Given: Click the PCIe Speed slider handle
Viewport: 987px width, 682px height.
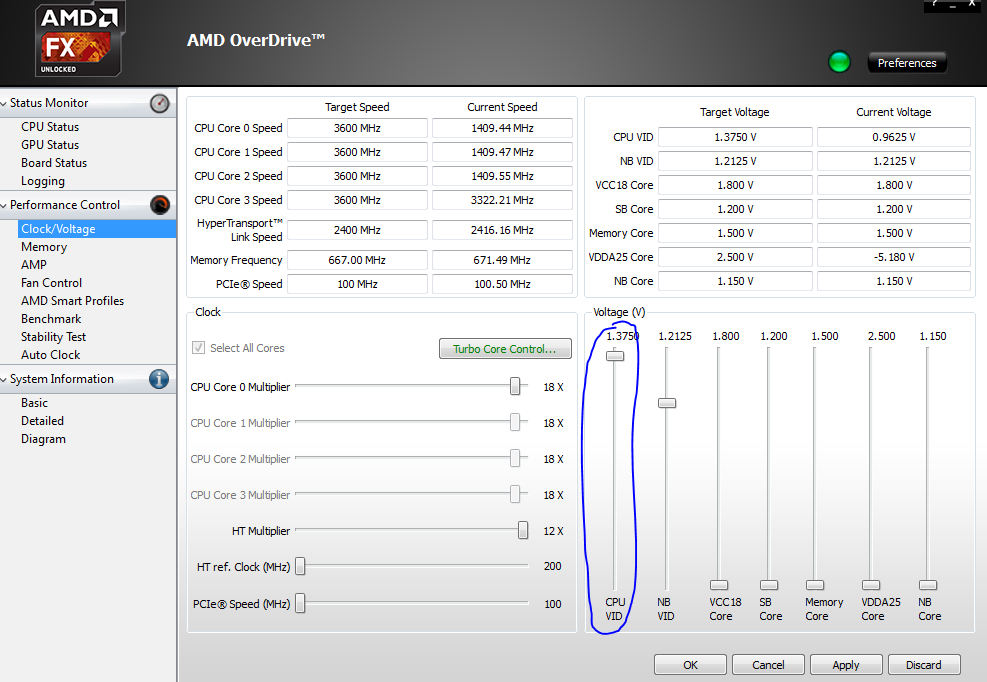Looking at the screenshot, I should click(x=300, y=603).
